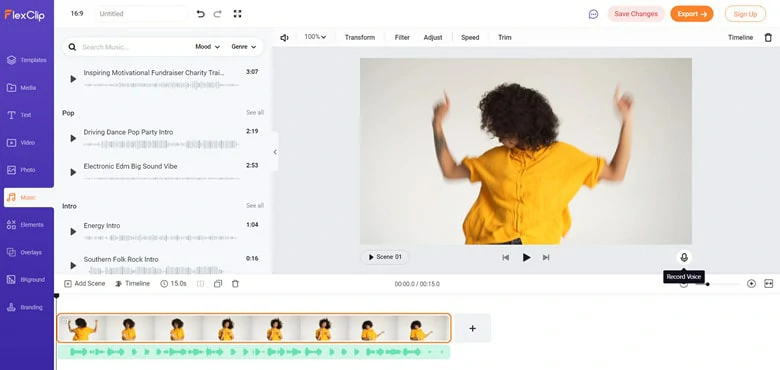Click Add Scene button
The image size is (780, 370).
(x=85, y=283)
